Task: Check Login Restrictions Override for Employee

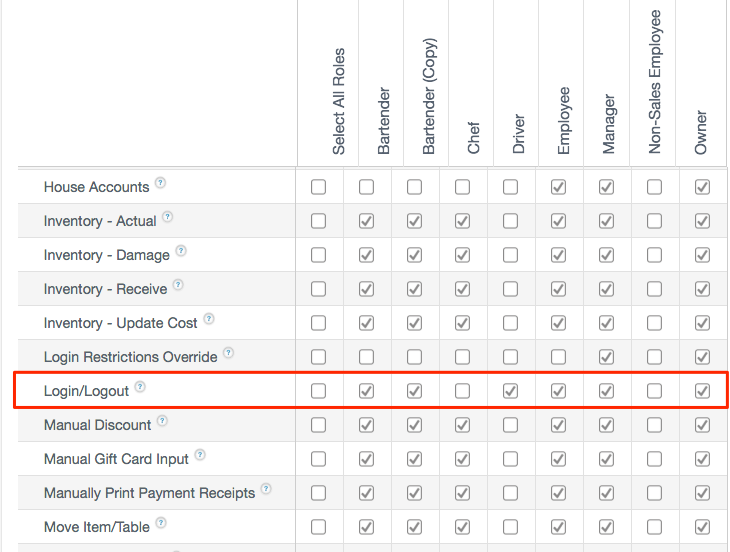Action: pos(558,357)
